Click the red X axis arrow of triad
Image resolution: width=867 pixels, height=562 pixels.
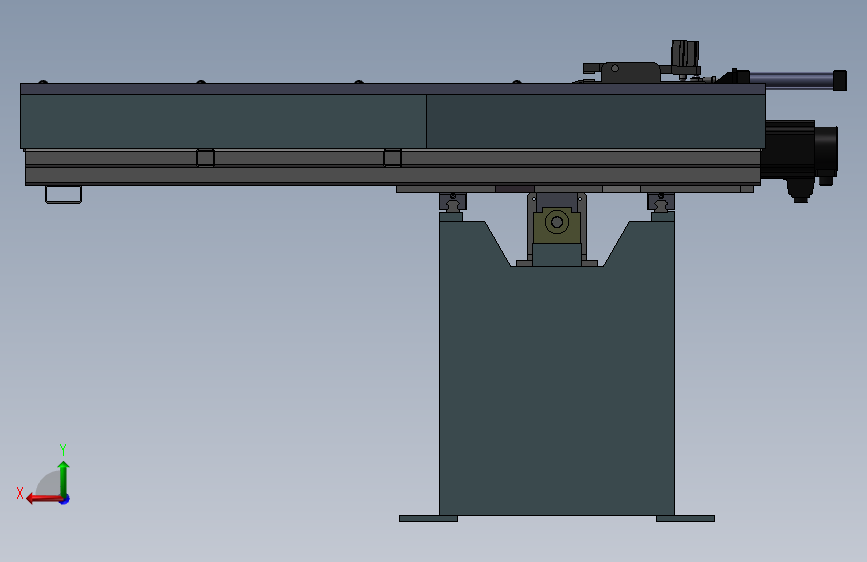click(44, 499)
